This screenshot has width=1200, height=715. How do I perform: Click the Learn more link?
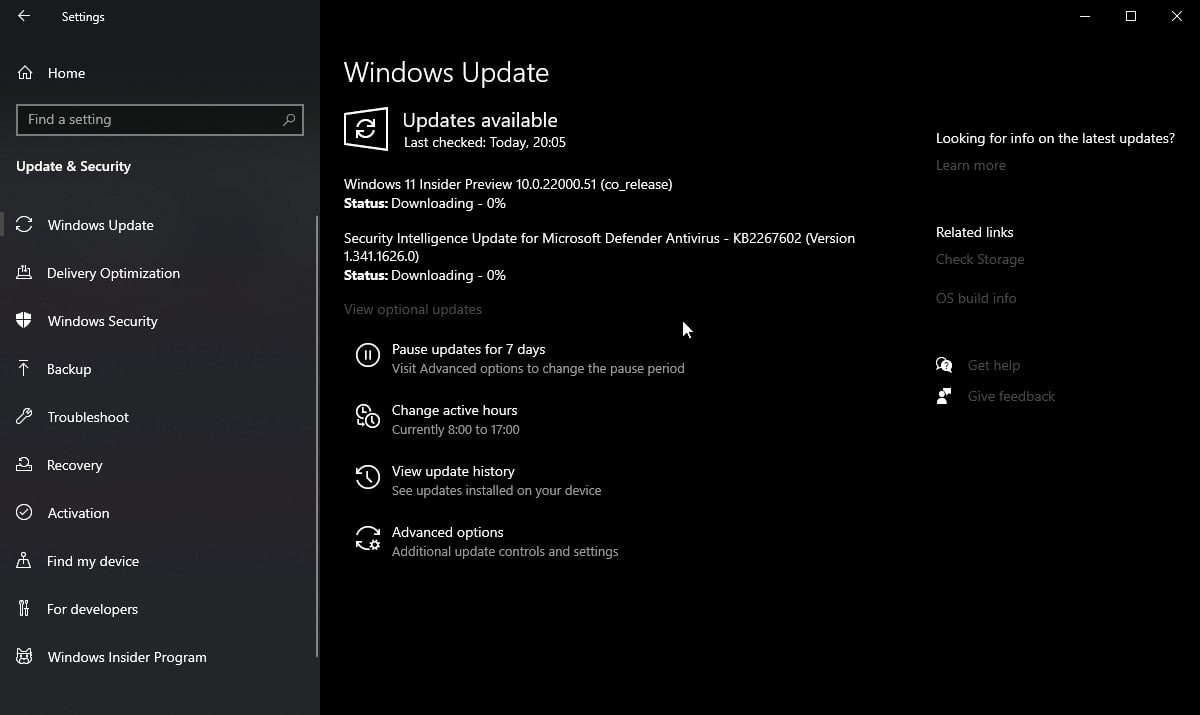[x=971, y=165]
